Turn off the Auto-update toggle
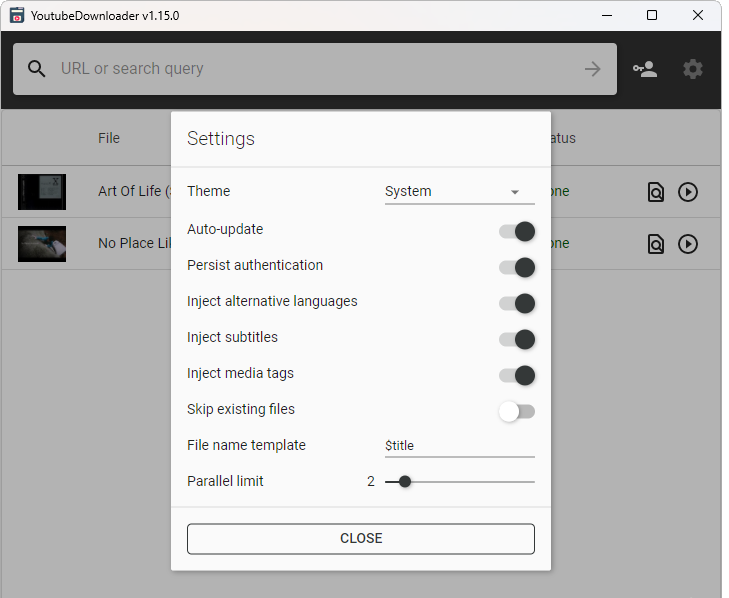The image size is (729, 598). click(517, 231)
